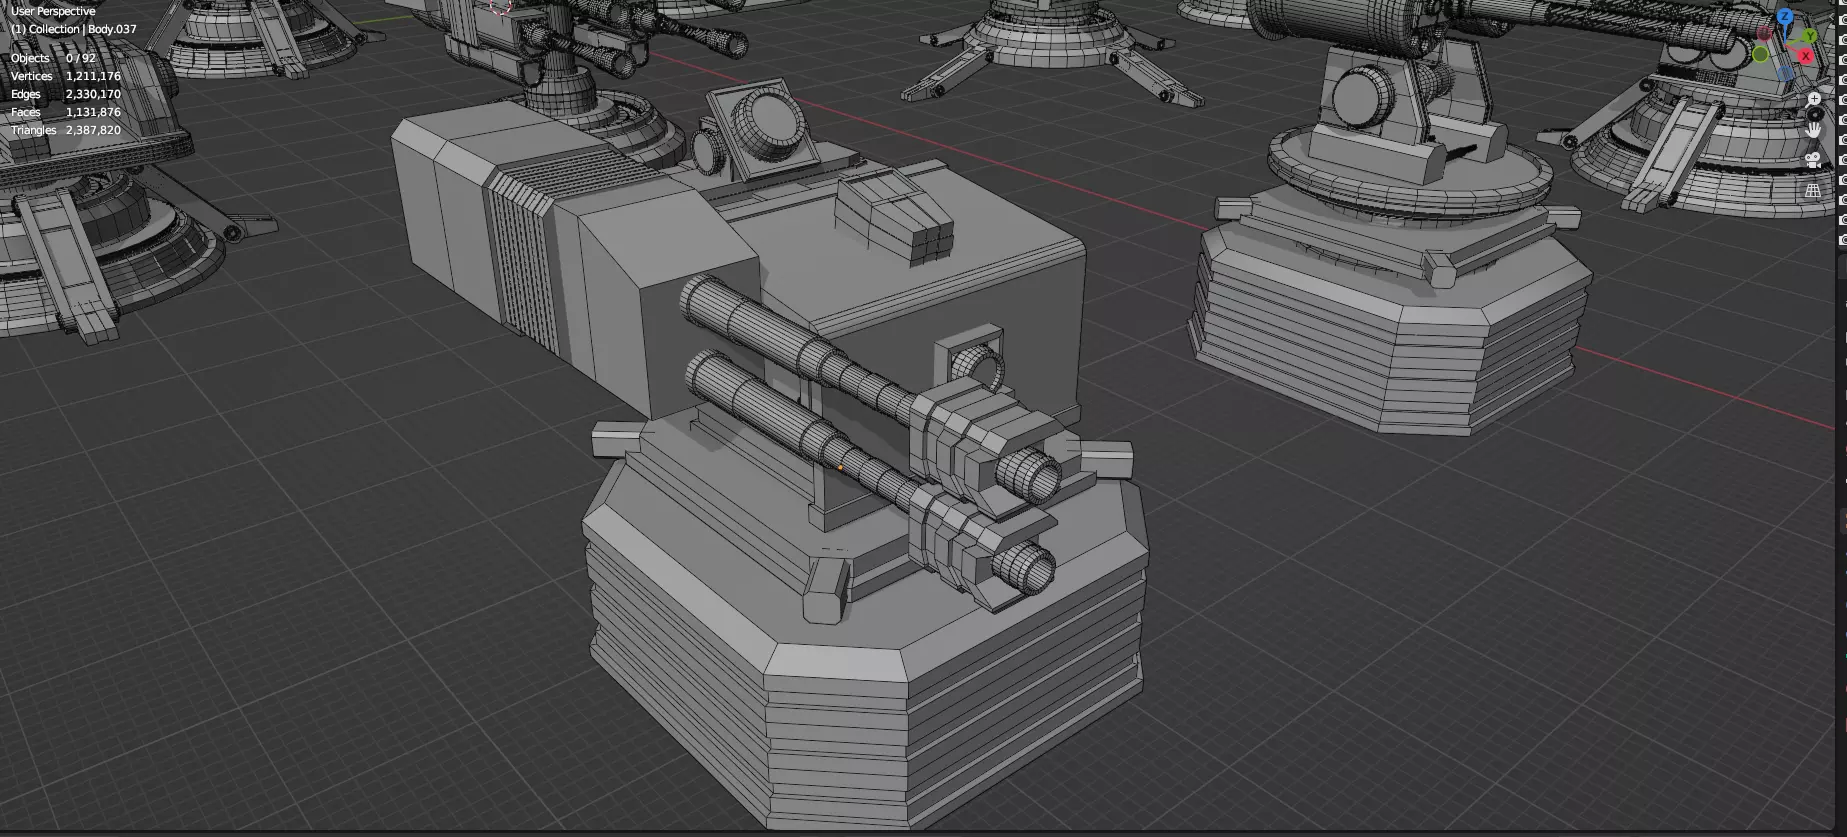Click the blue Z axis gizmo handle
This screenshot has height=837, width=1847.
point(1785,16)
